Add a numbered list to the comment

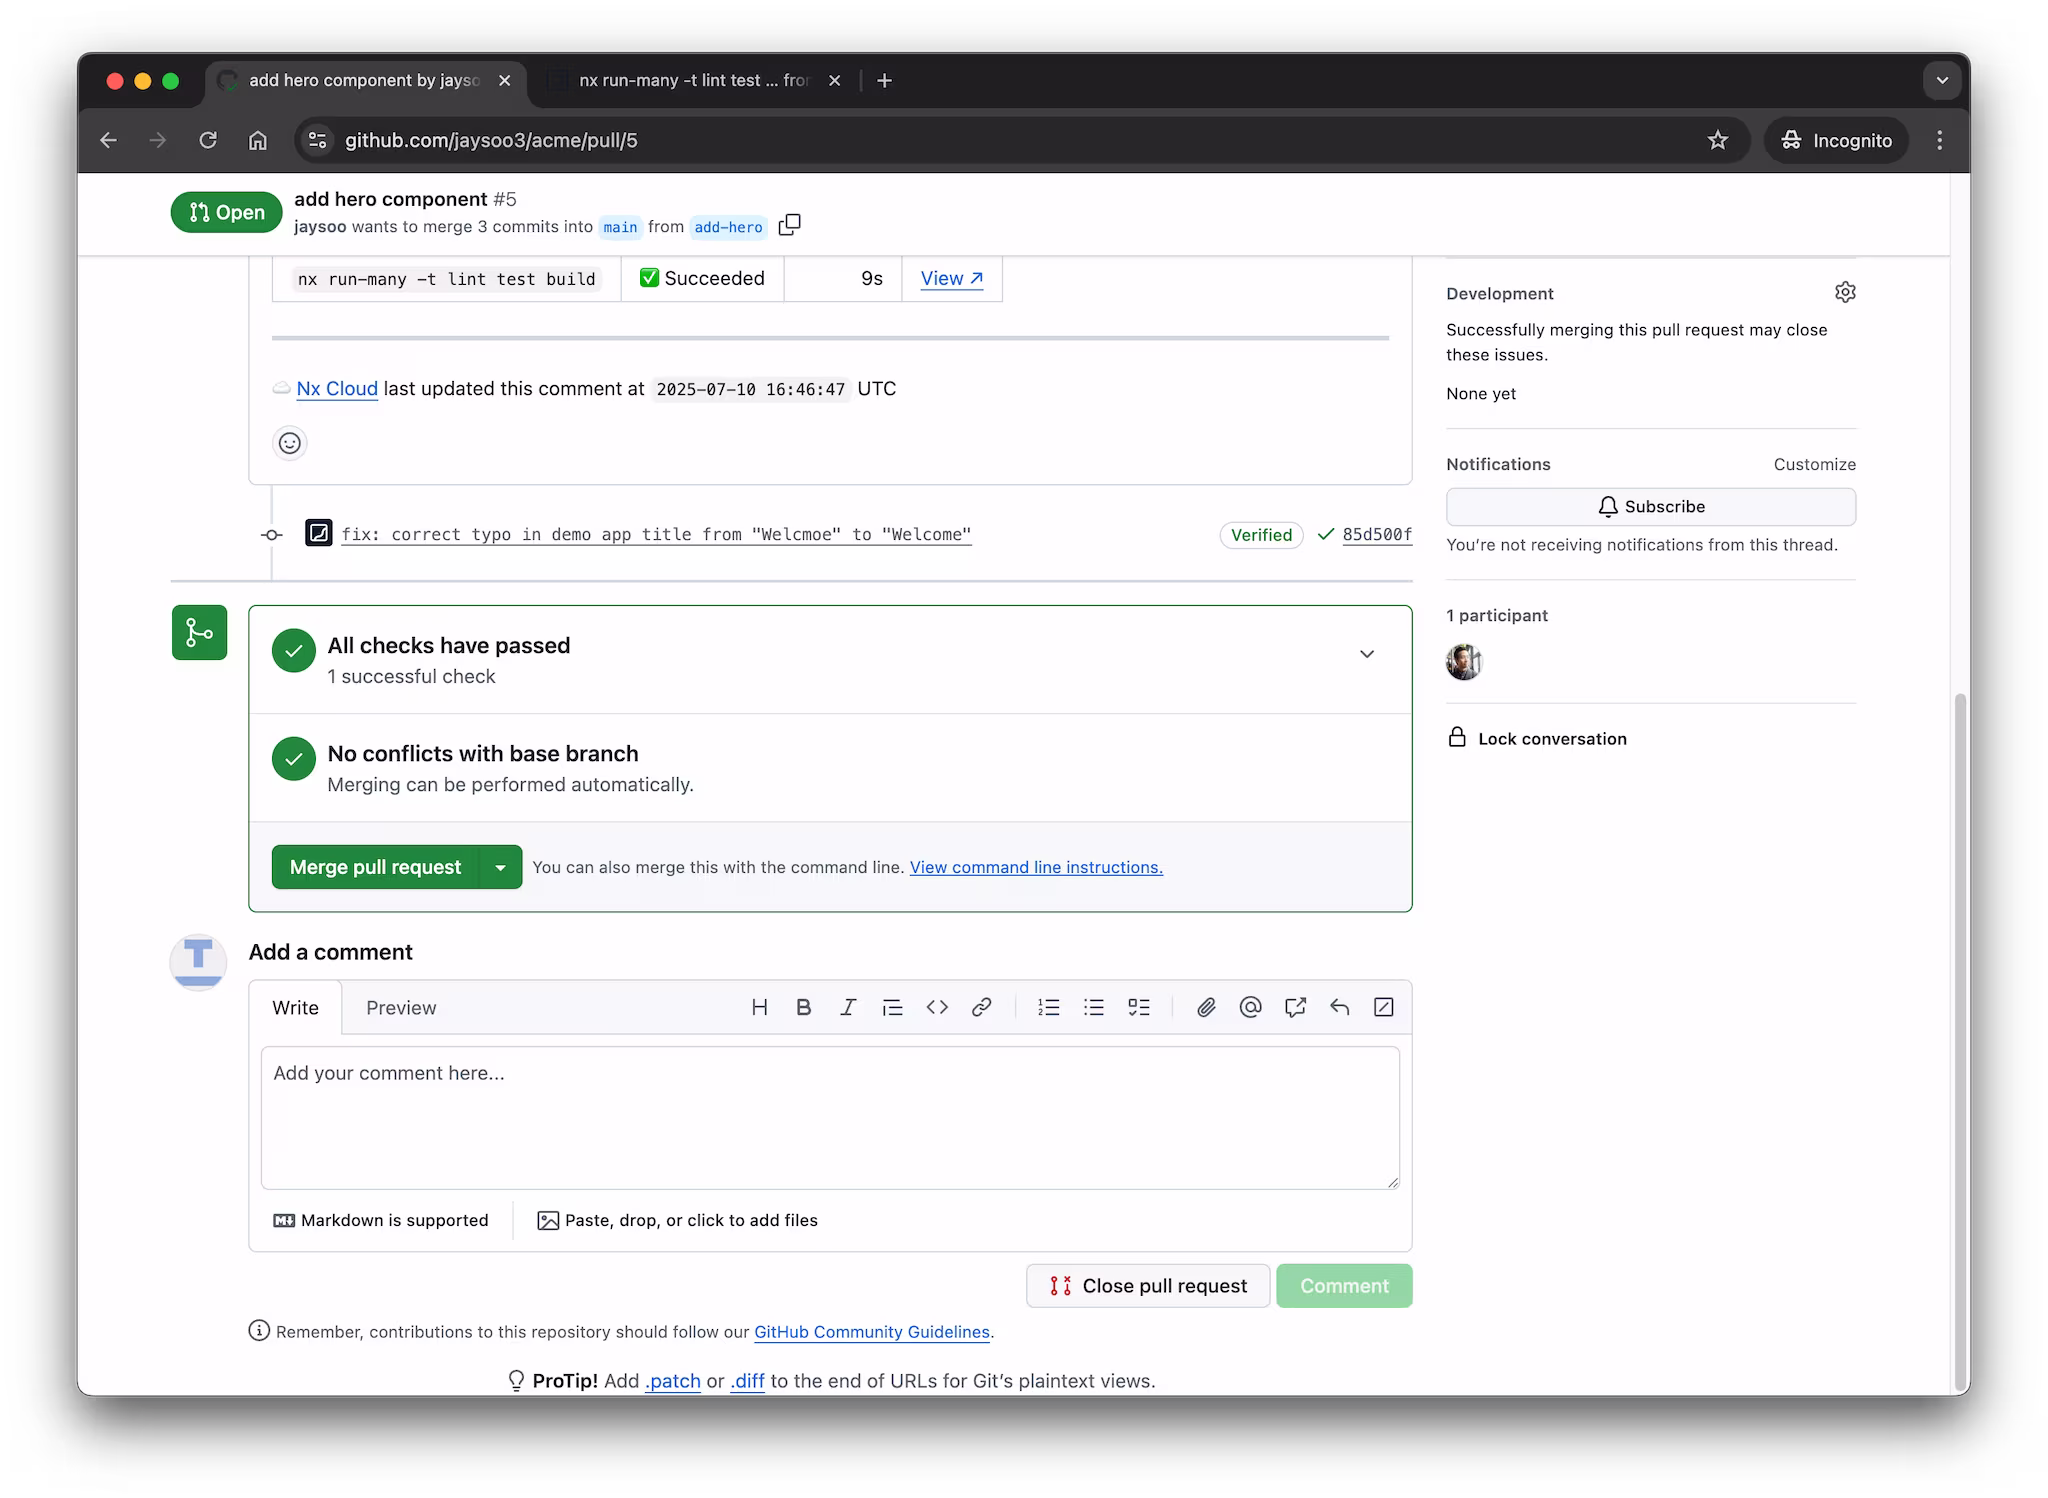[x=1048, y=1007]
